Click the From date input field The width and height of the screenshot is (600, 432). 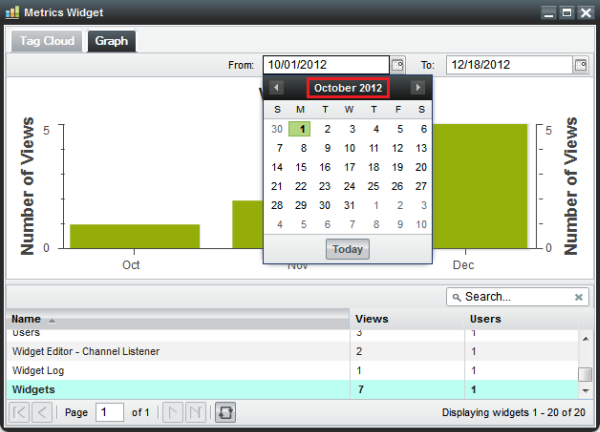(x=326, y=65)
